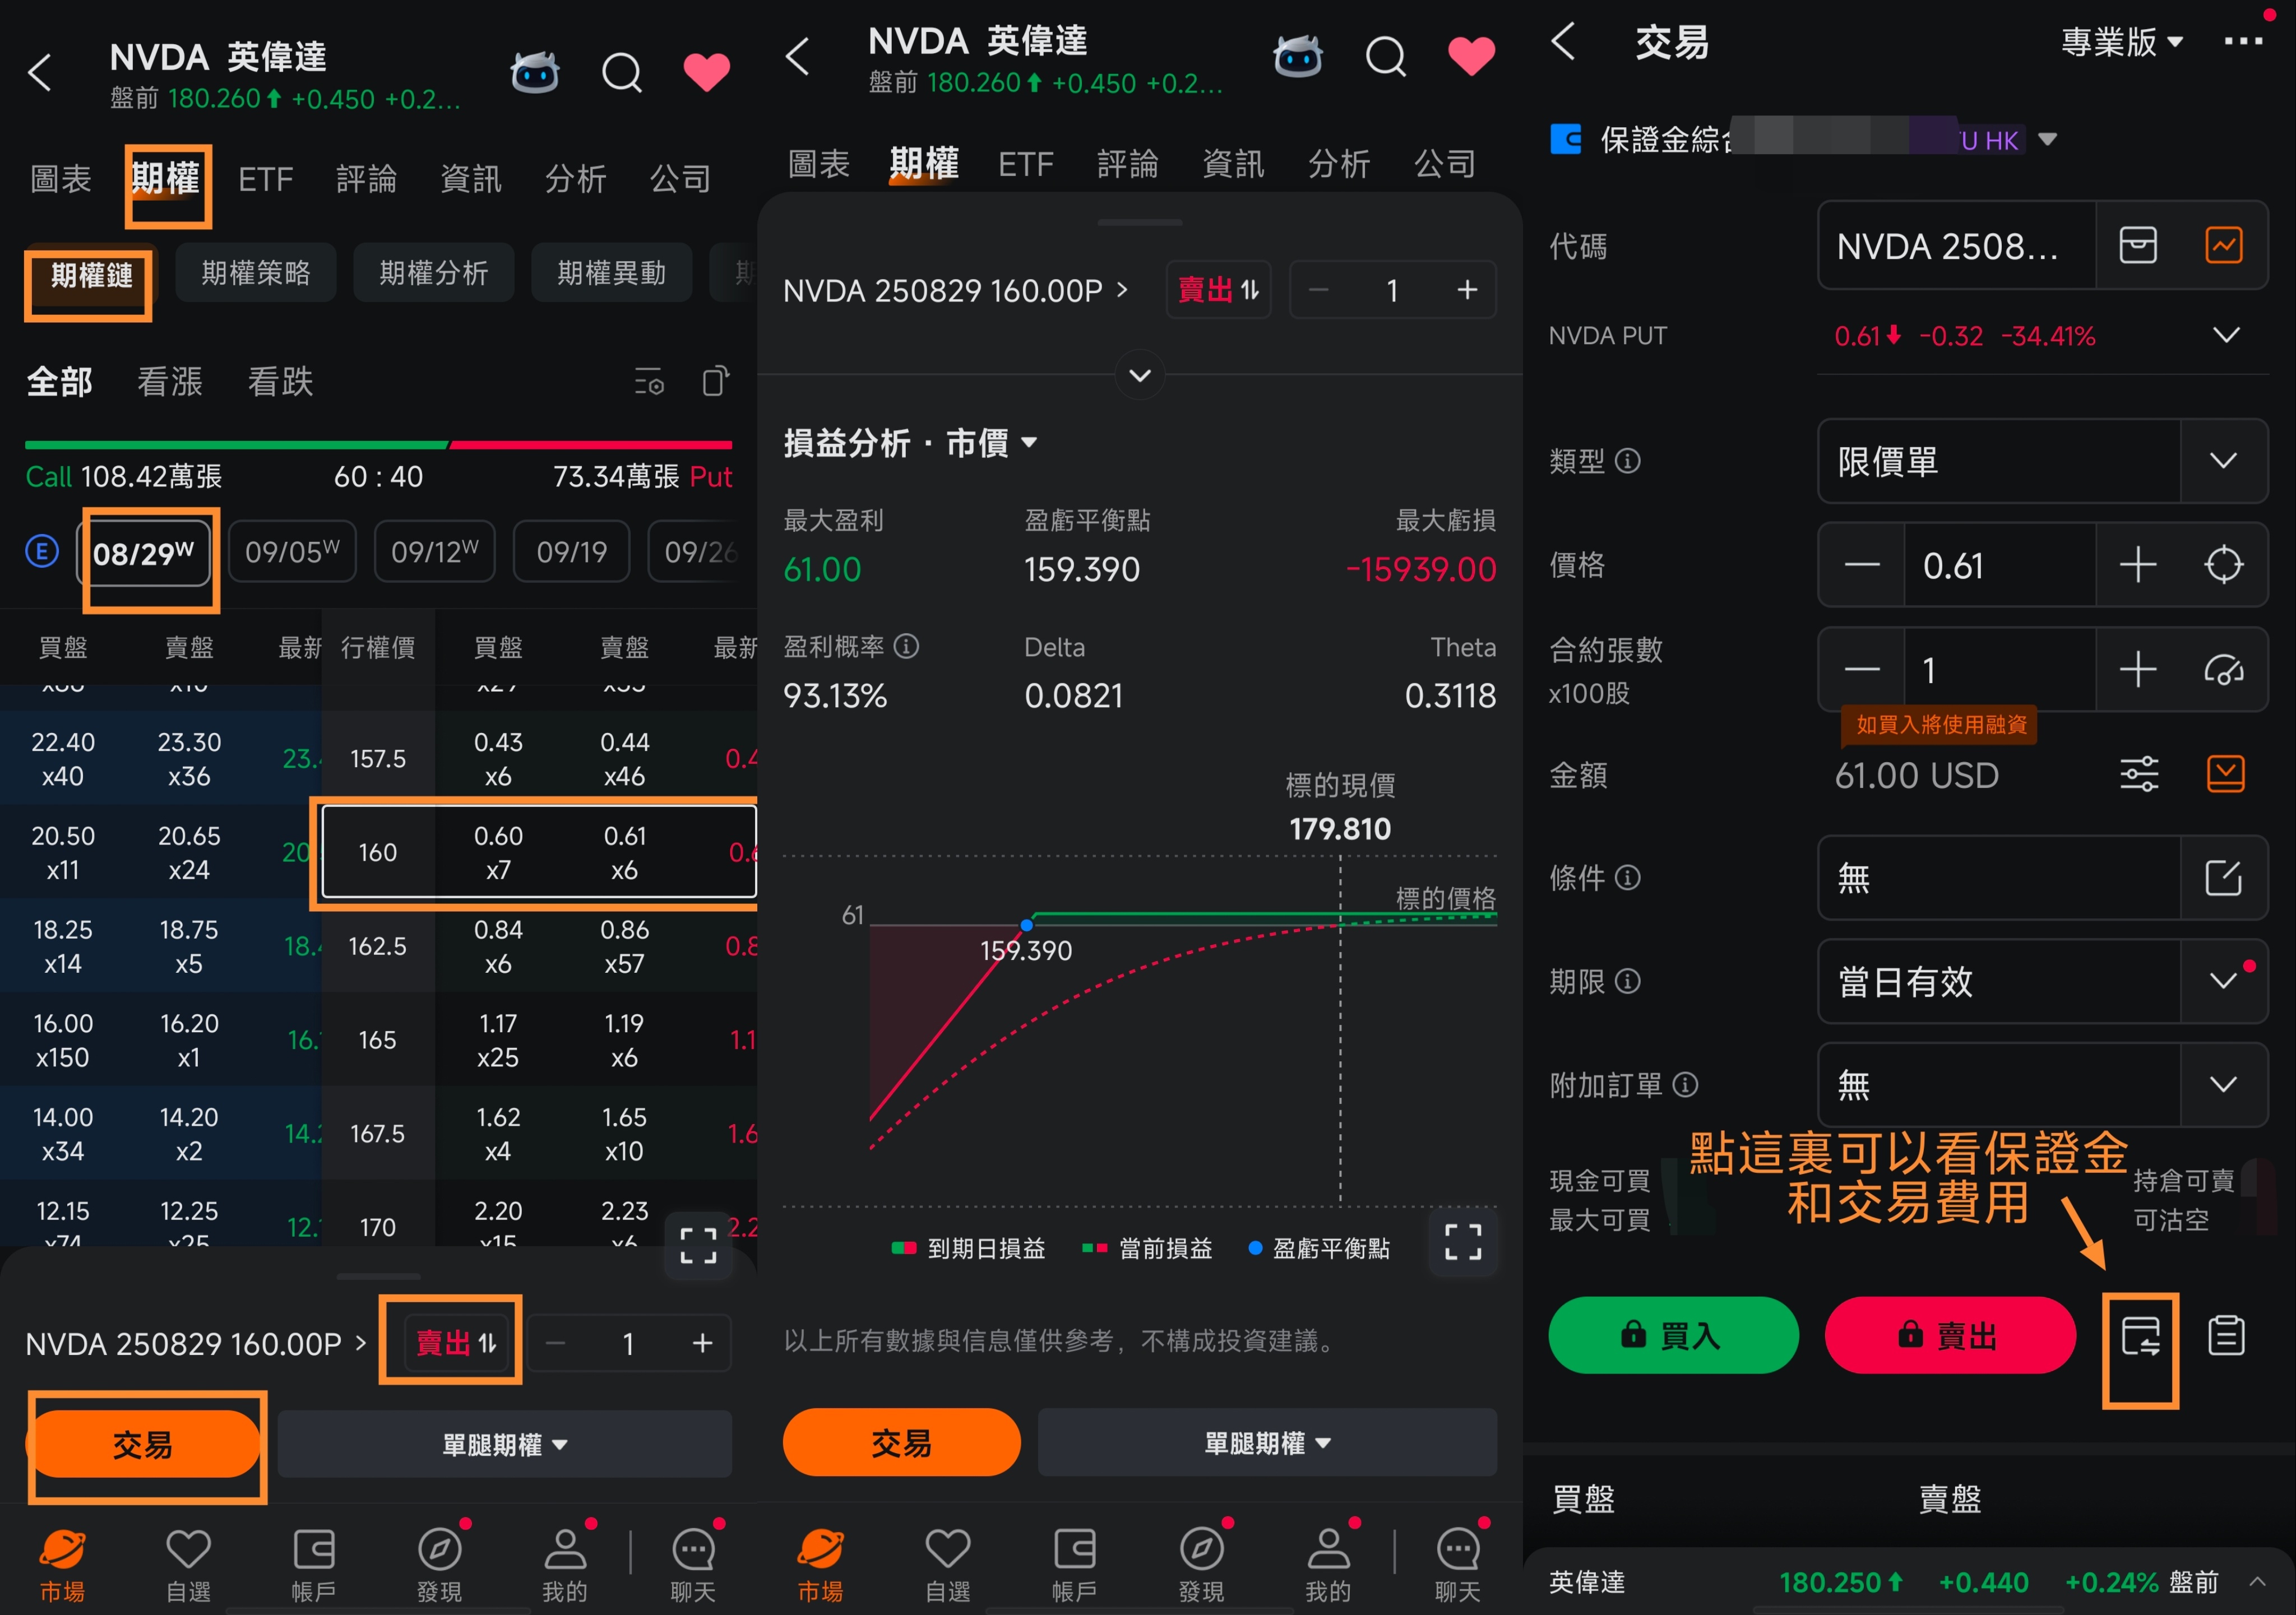This screenshot has height=1615, width=2296.
Task: Toggle sell direction in middle panel header
Action: pos(1218,290)
